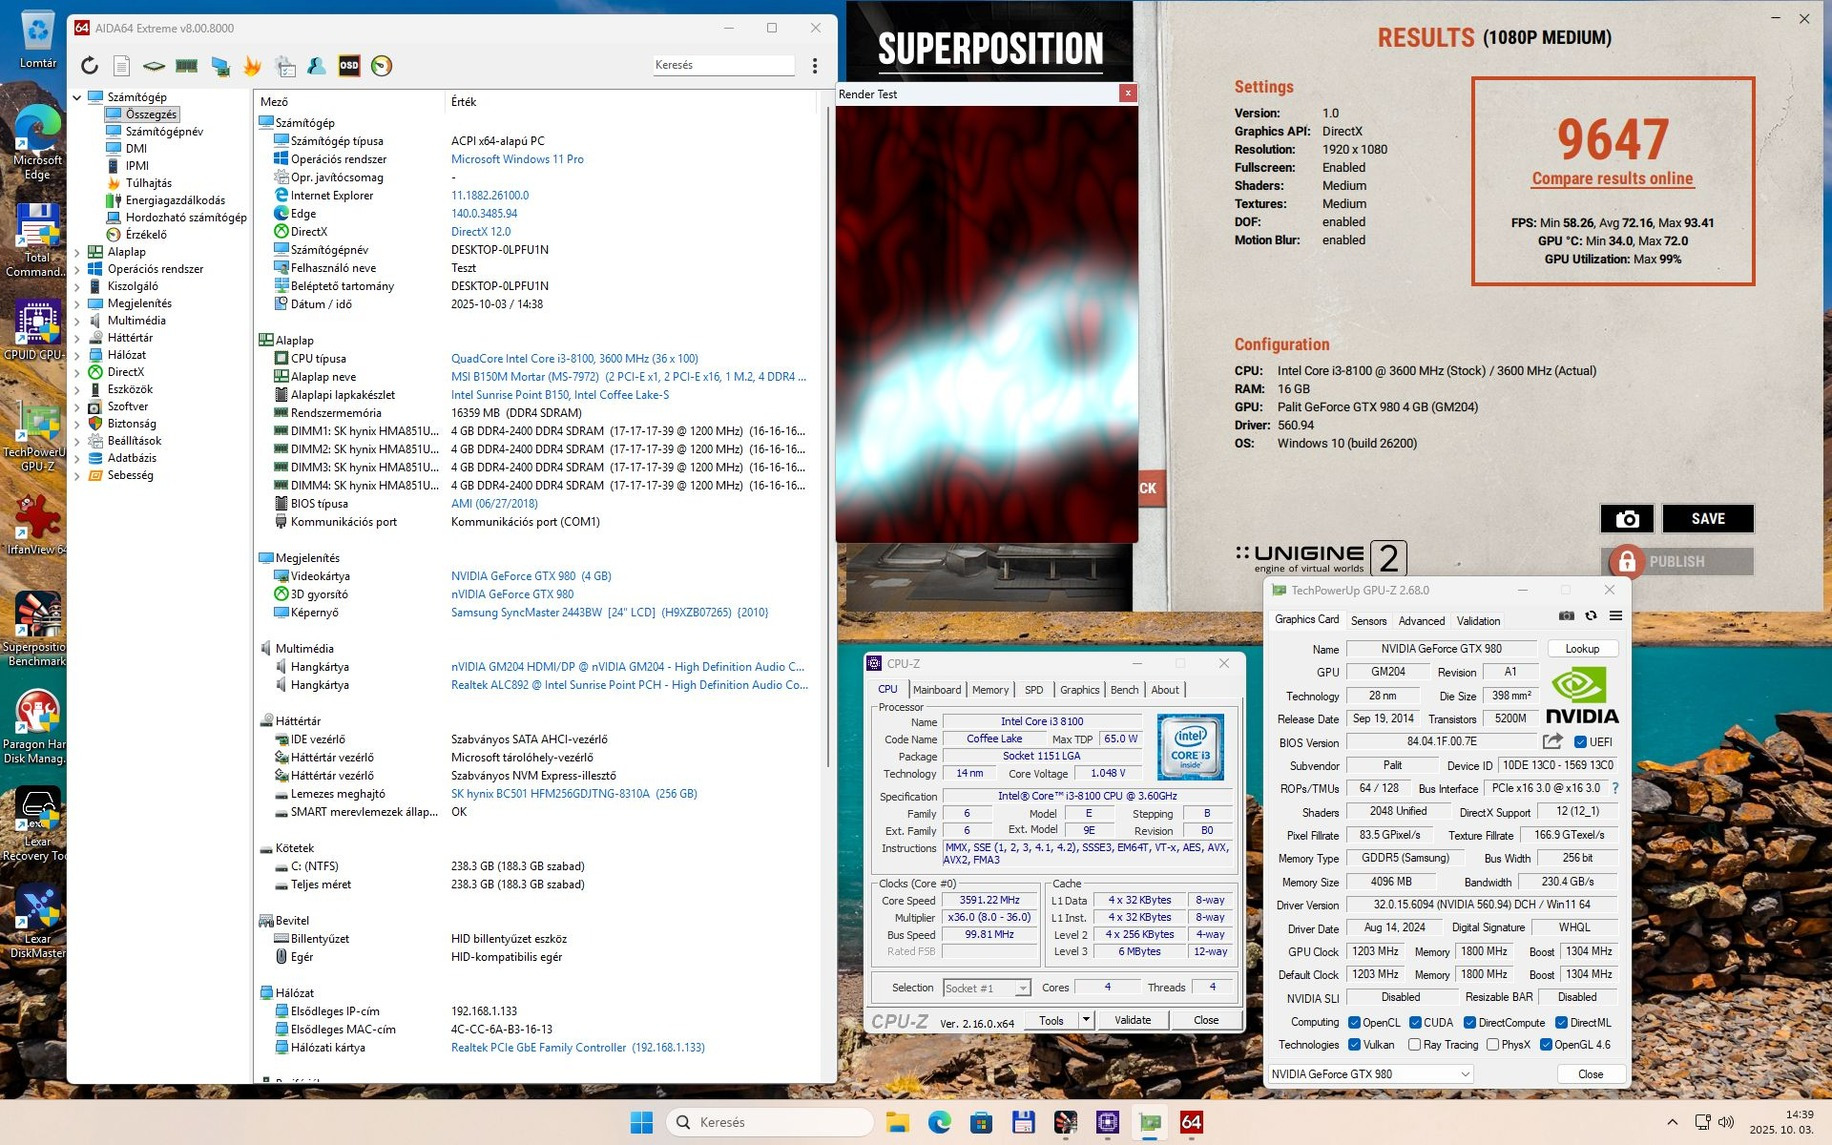
Task: Expand the Megjelenítés tree node
Action: click(77, 303)
